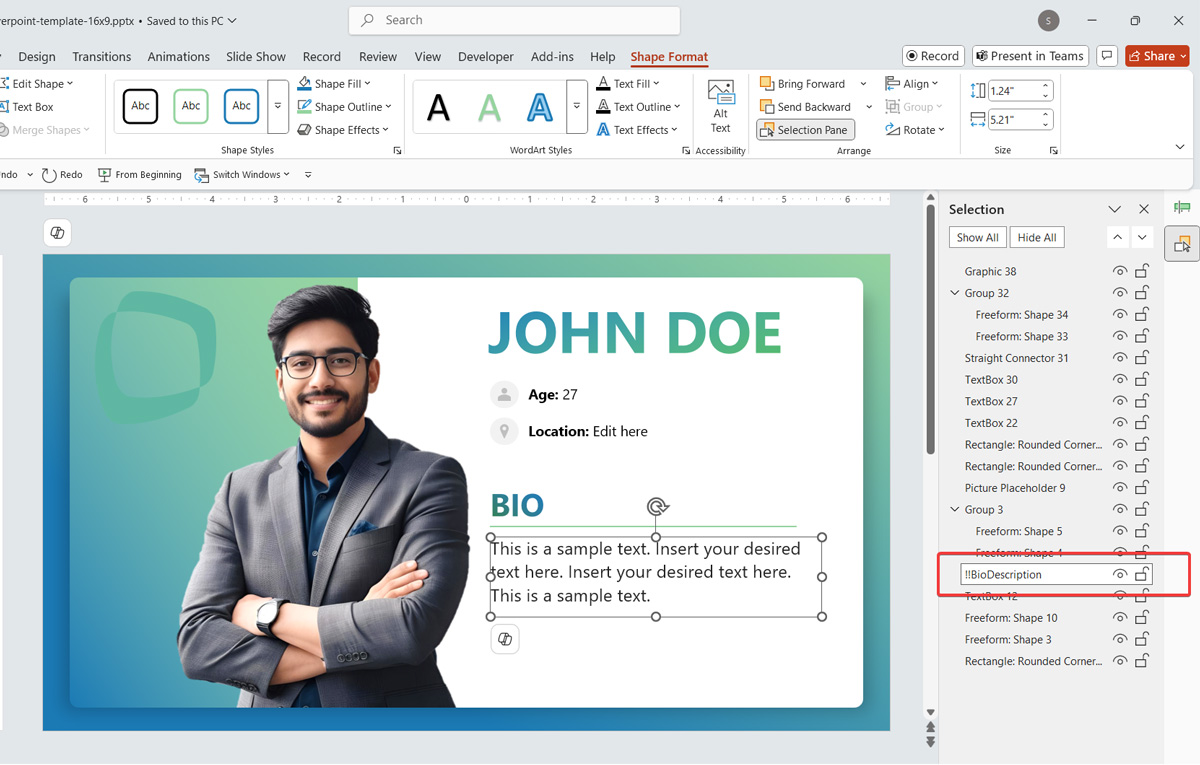This screenshot has height=765, width=1200.
Task: Open the Comments icon button
Action: 1106,56
